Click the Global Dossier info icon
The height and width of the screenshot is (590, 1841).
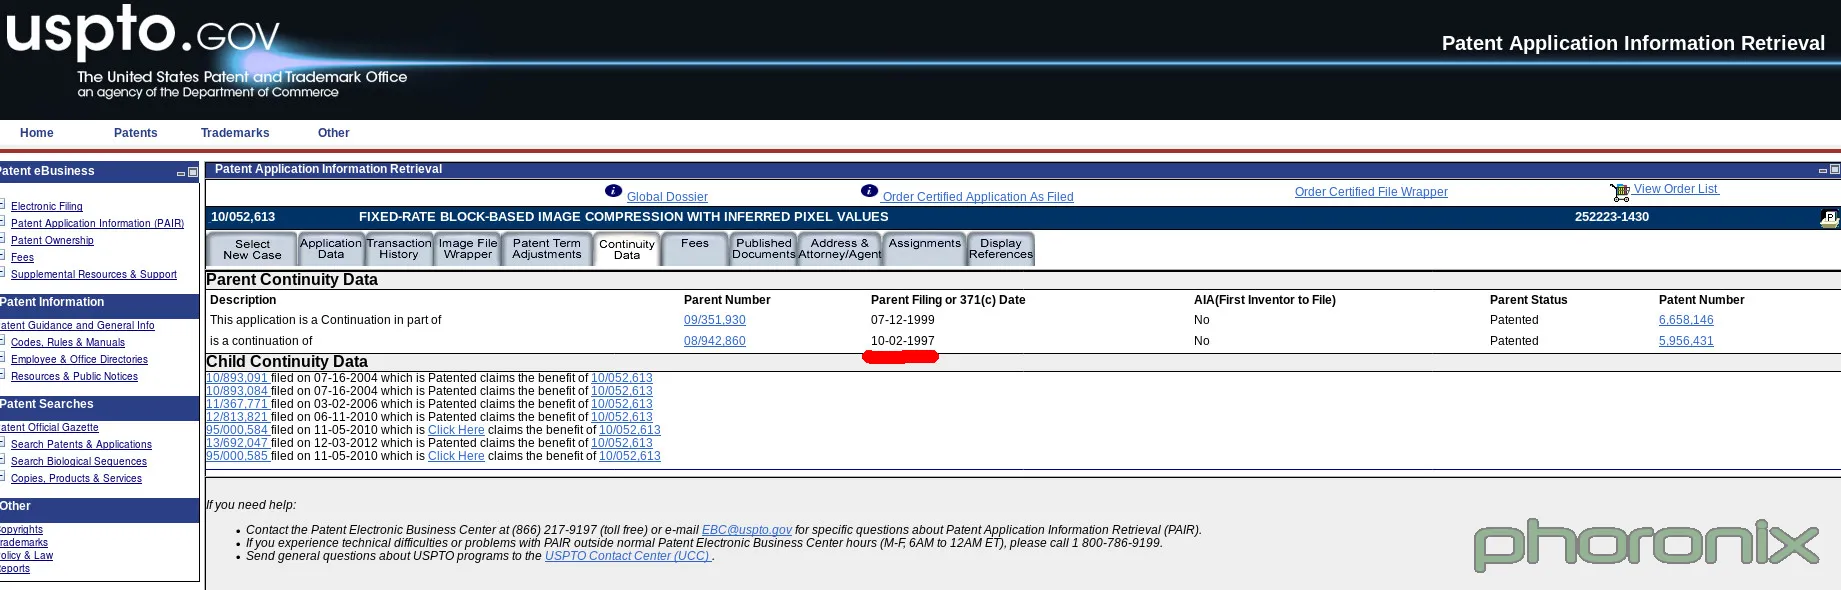click(x=613, y=191)
